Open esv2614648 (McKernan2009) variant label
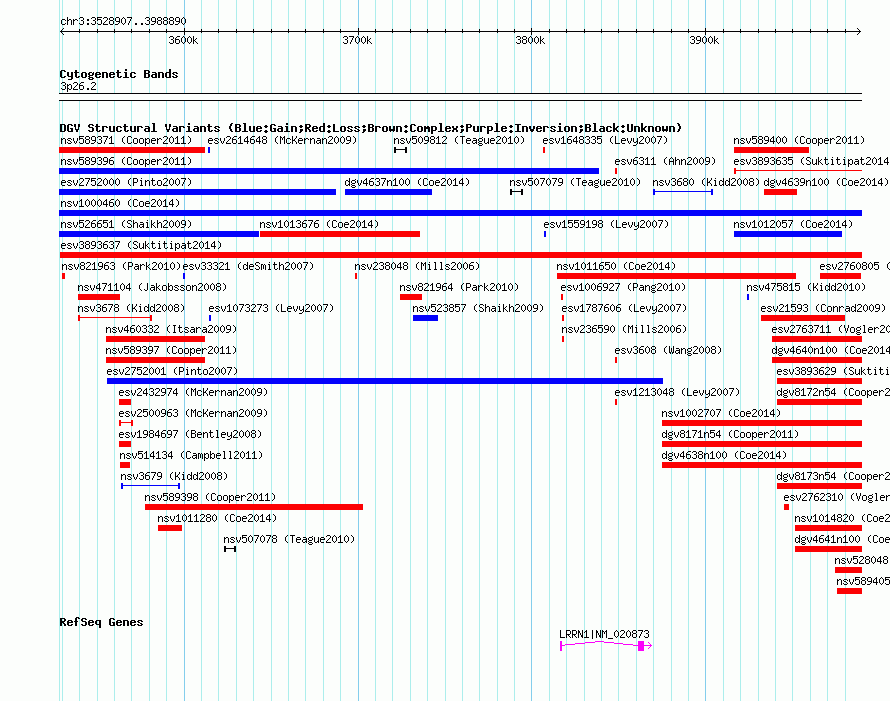The width and height of the screenshot is (890, 701). point(282,140)
